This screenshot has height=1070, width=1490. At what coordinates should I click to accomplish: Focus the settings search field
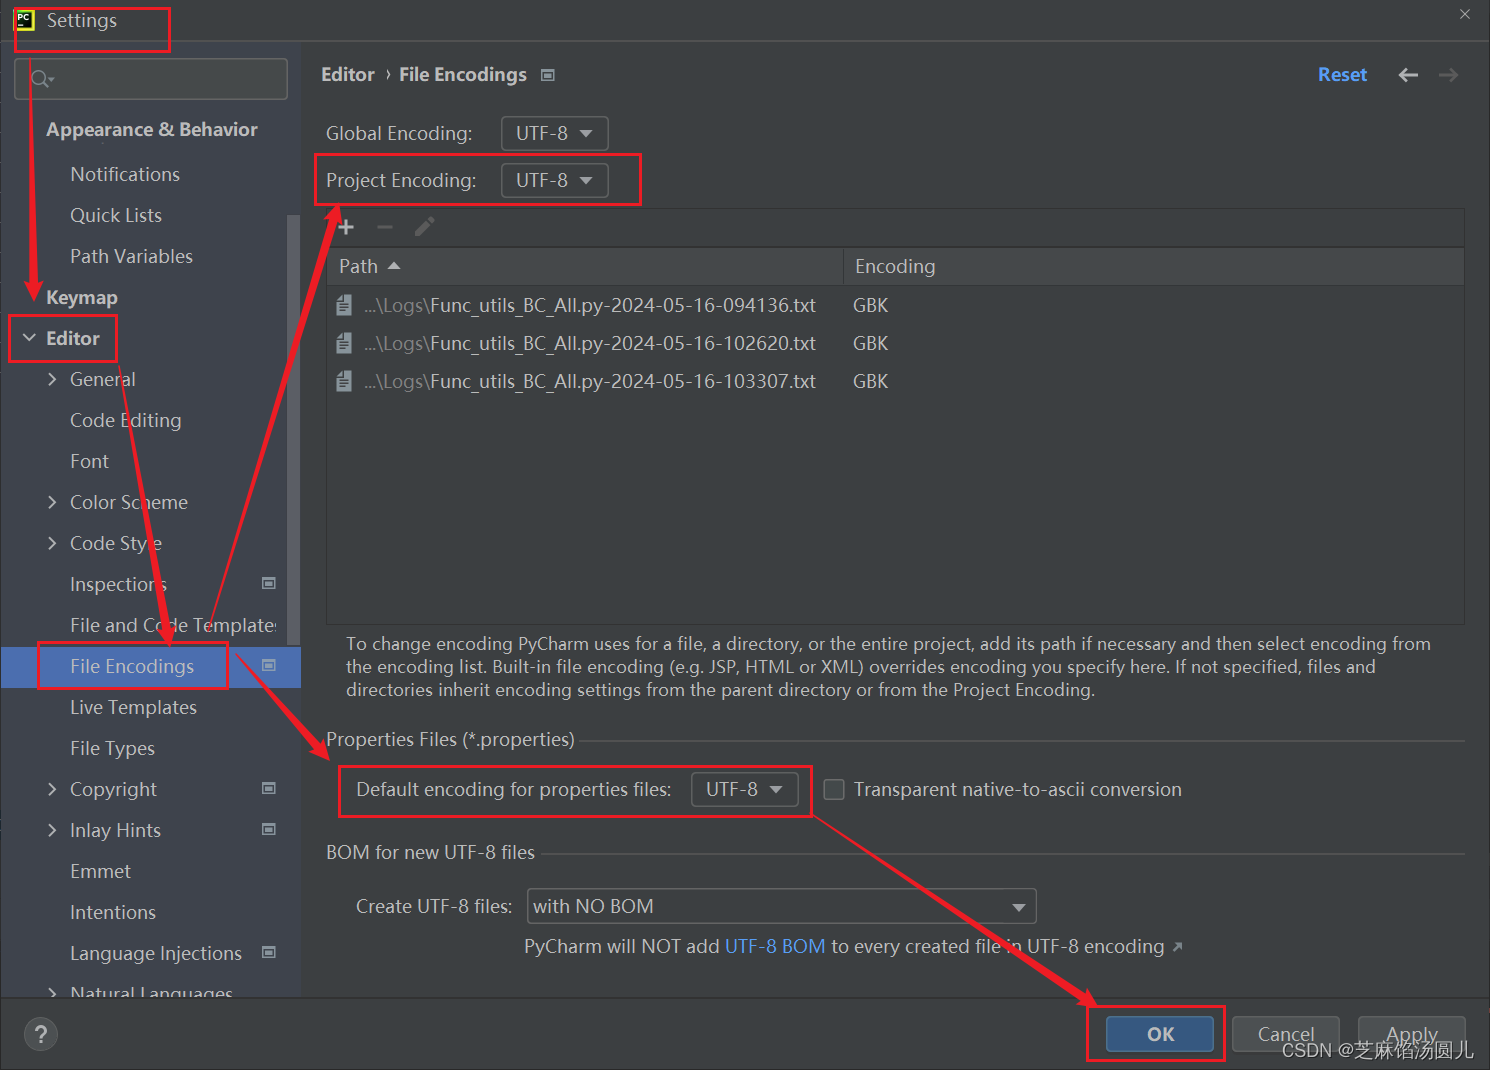[151, 78]
